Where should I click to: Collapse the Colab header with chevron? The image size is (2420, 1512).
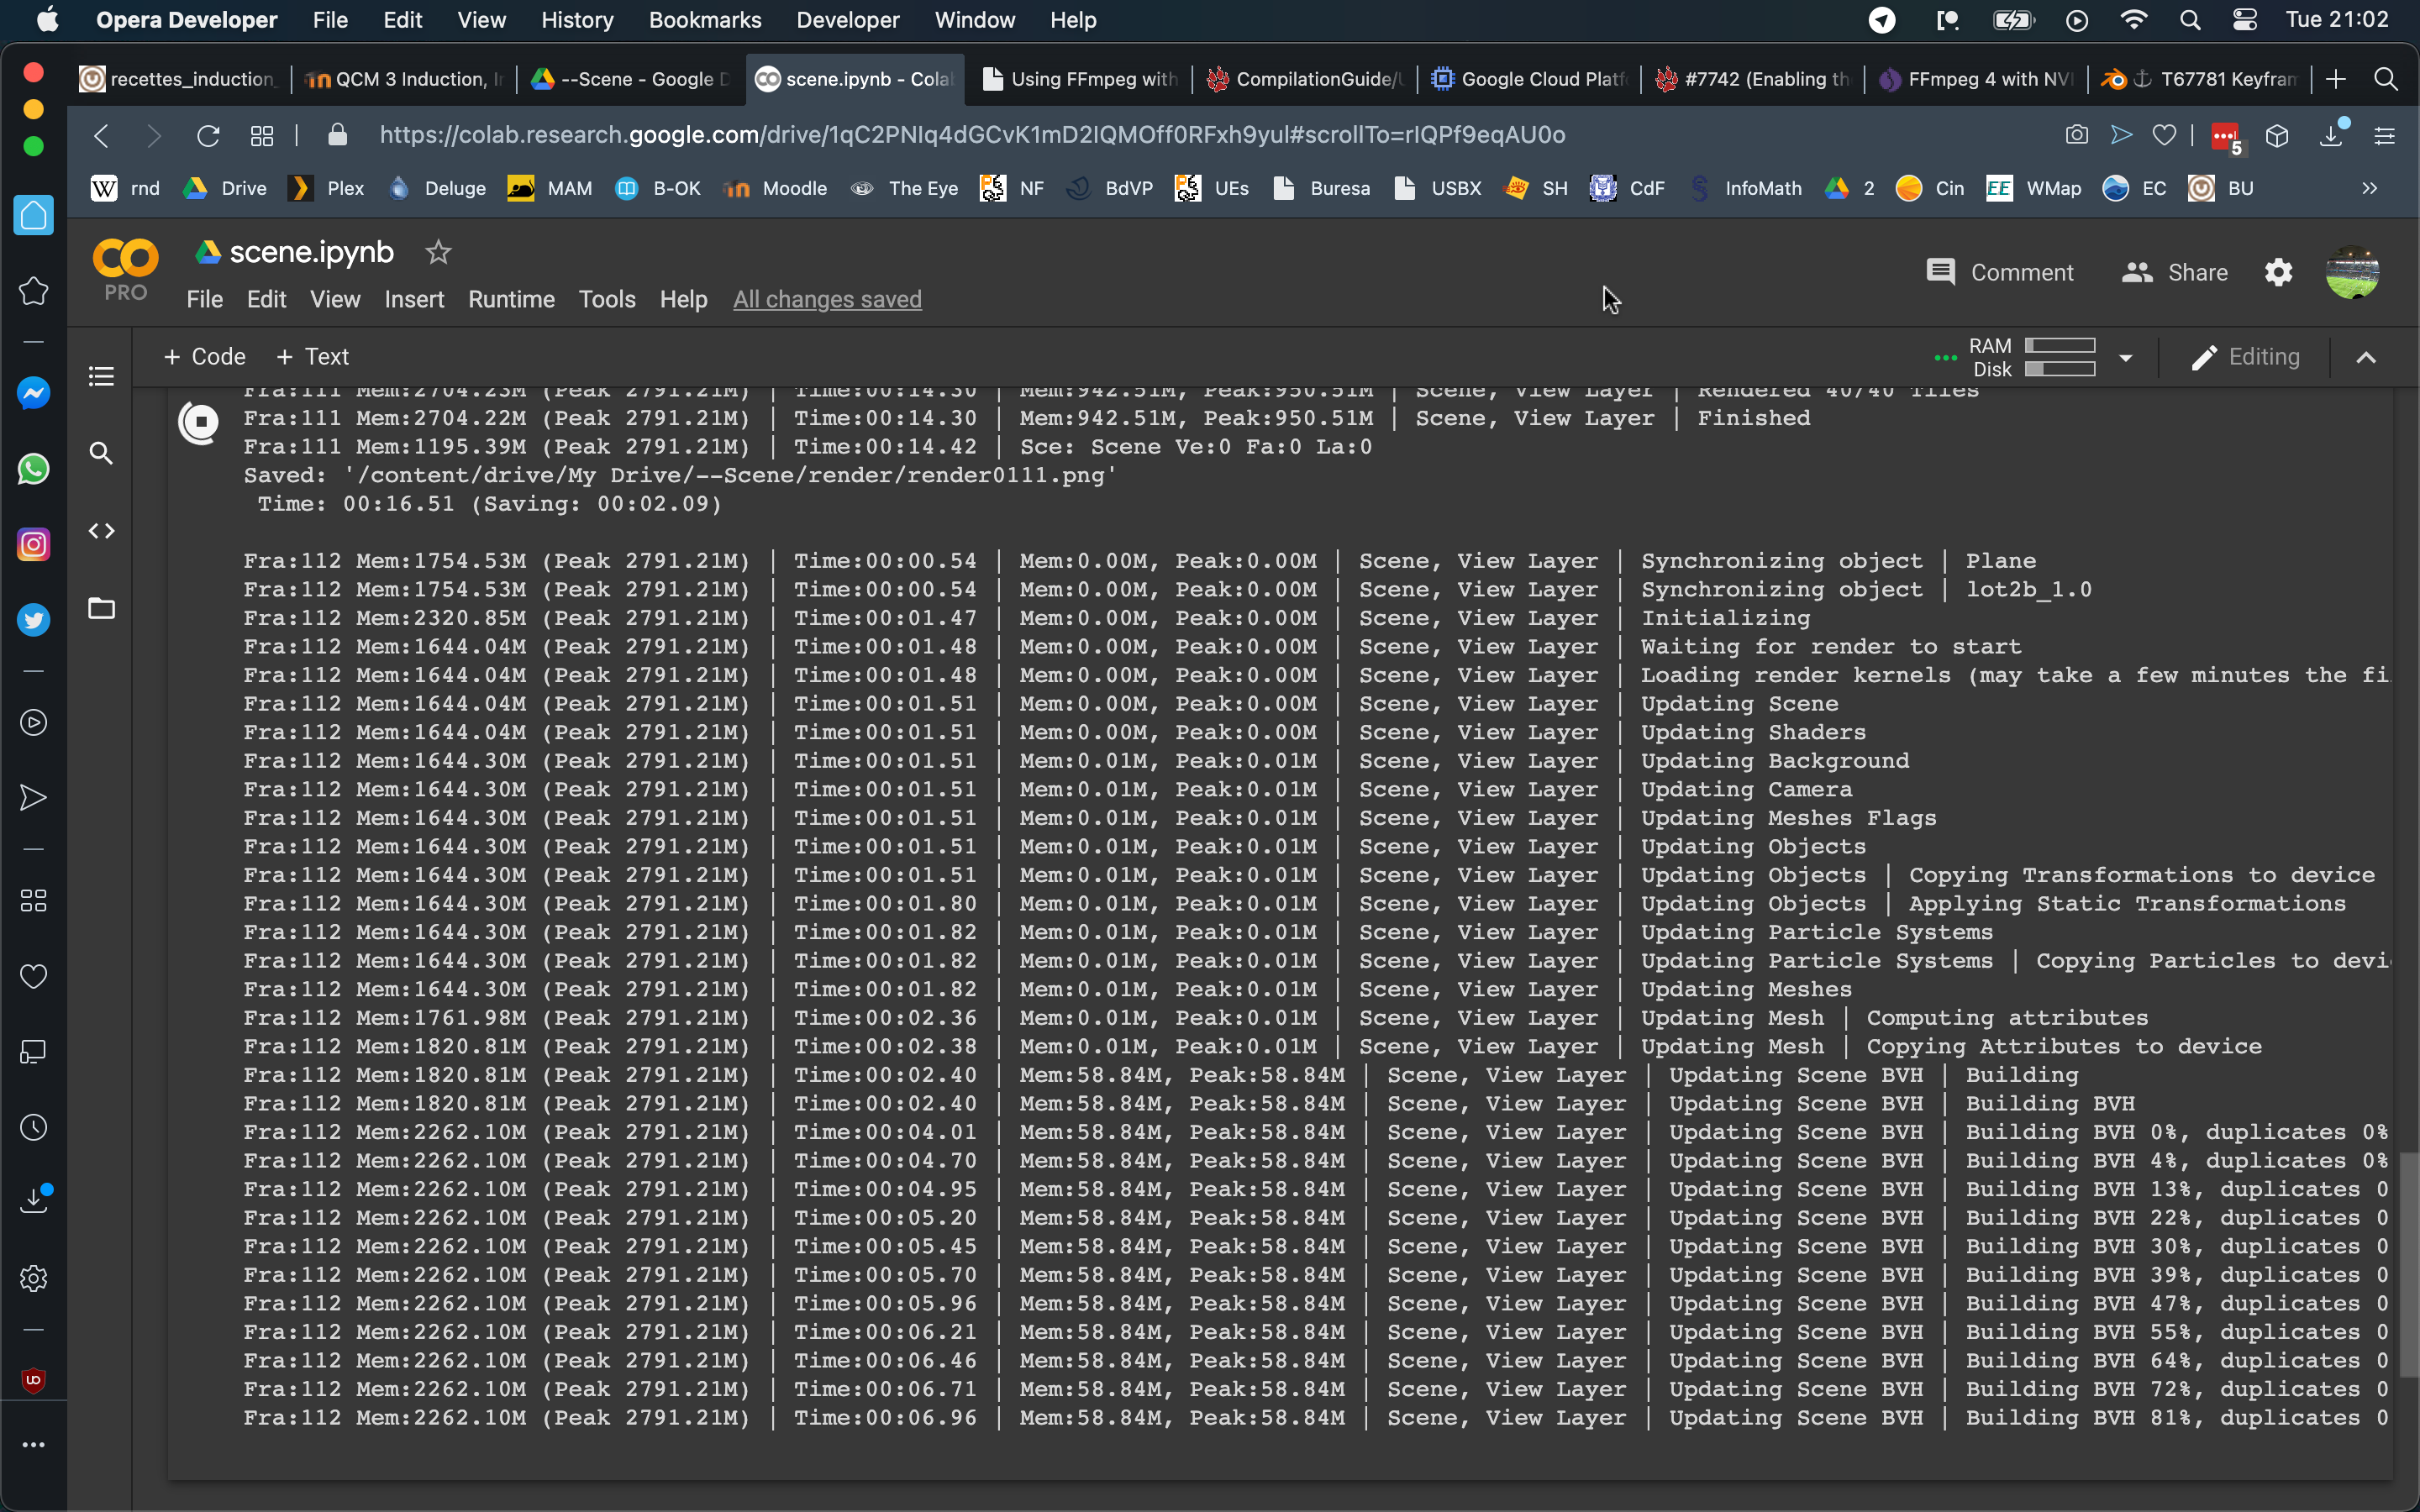pyautogui.click(x=2366, y=357)
